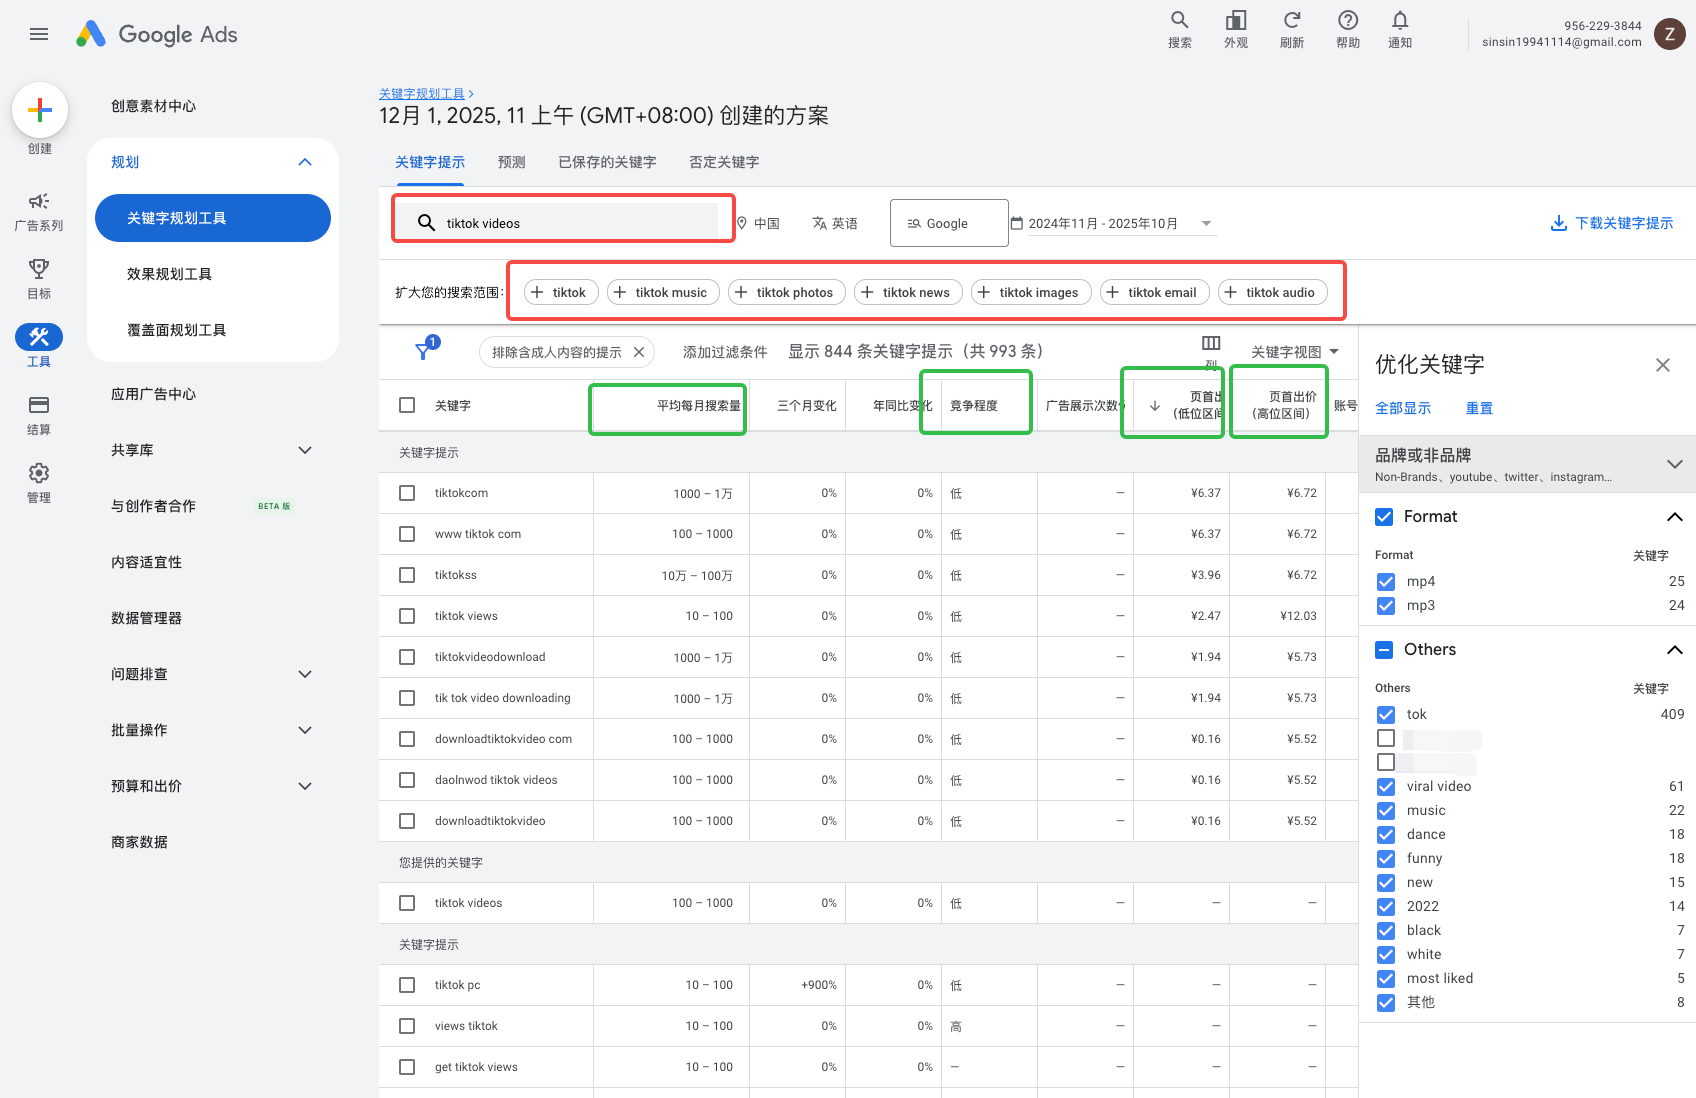
Task: Add 'tiktok photos' to search scope
Action: click(787, 292)
